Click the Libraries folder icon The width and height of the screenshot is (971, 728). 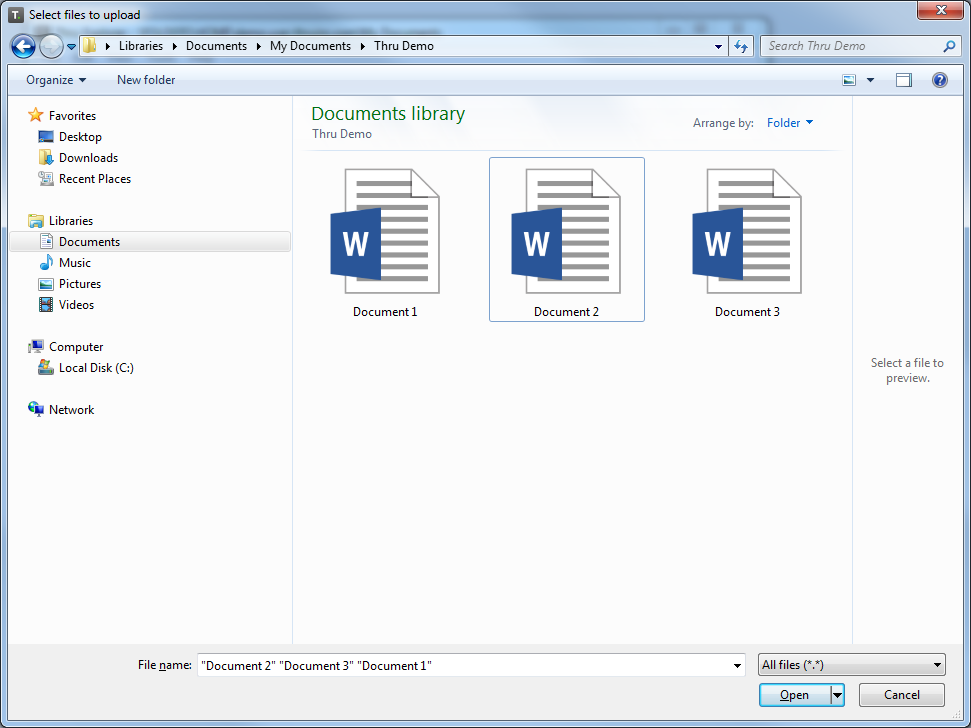pyautogui.click(x=35, y=221)
